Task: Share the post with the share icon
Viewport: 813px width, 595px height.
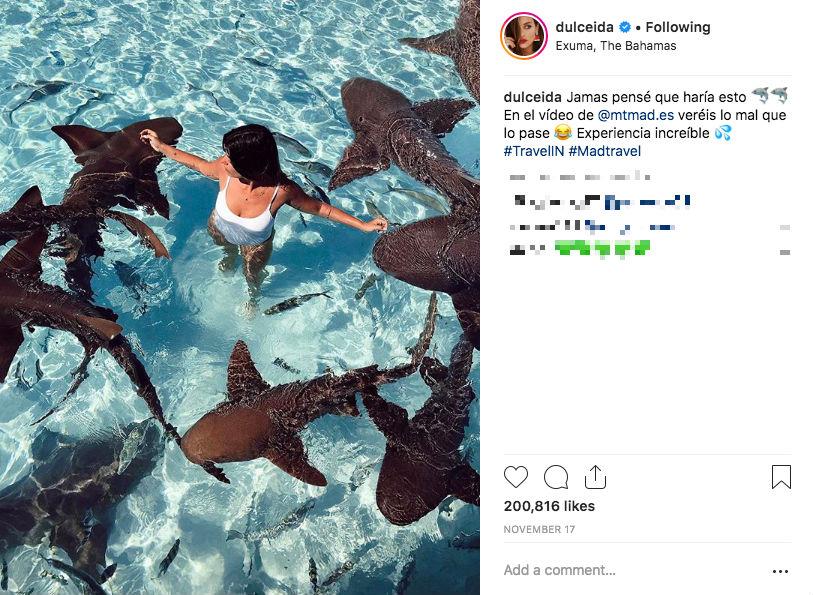Action: (595, 477)
